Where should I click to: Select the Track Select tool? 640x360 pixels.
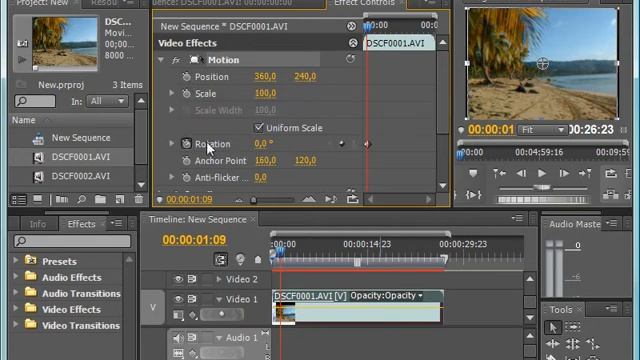pyautogui.click(x=573, y=327)
